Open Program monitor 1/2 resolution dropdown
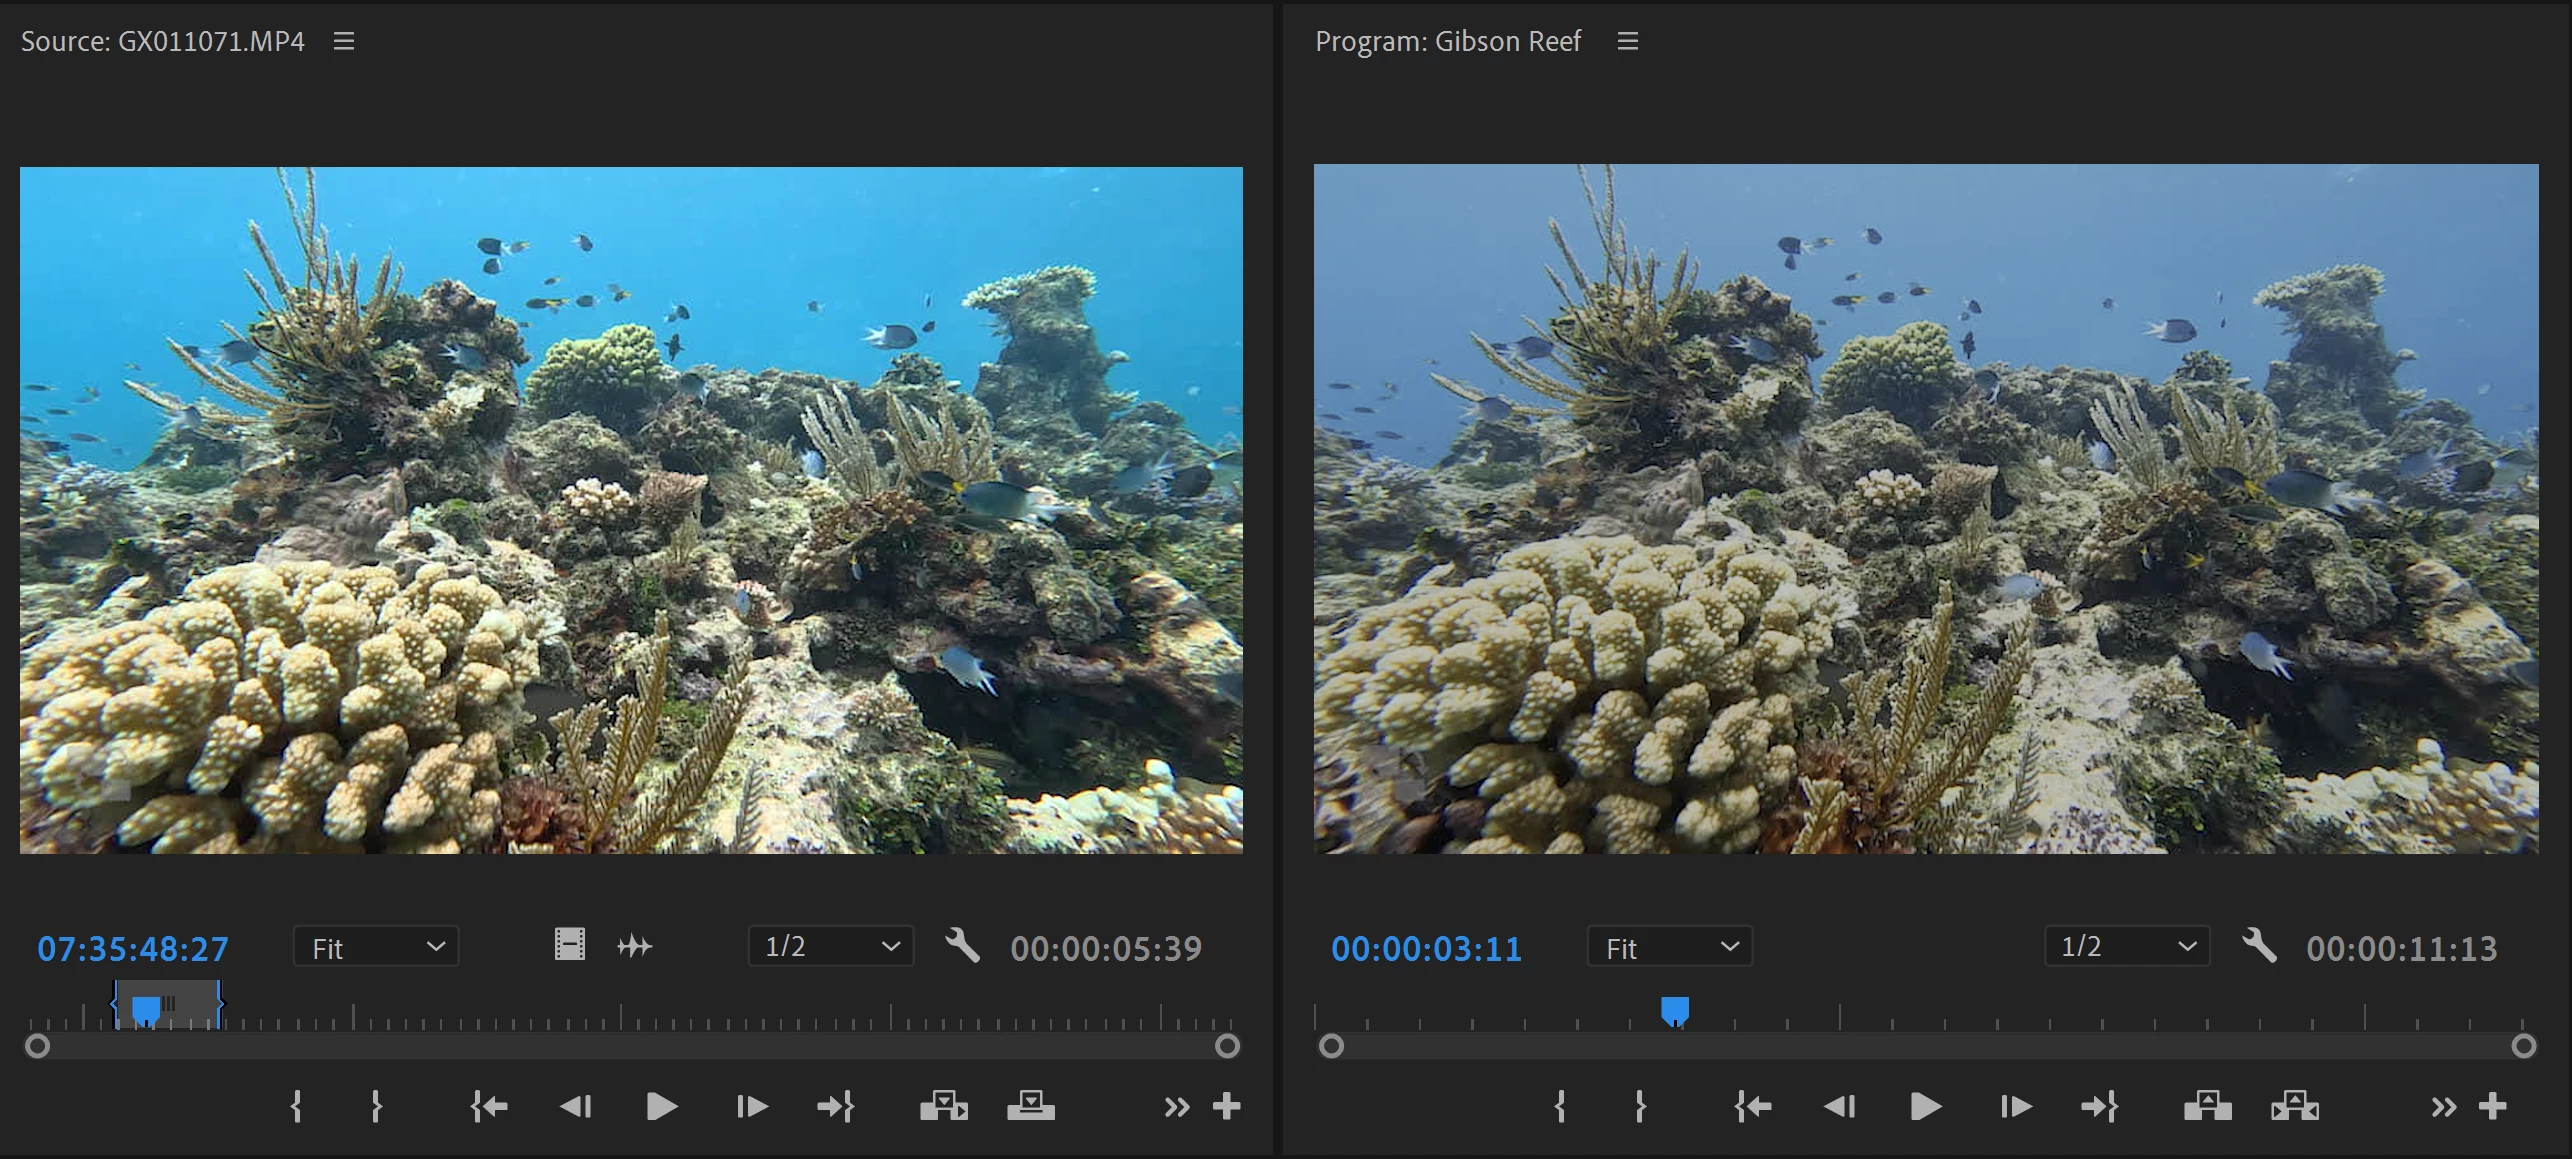 2127,946
